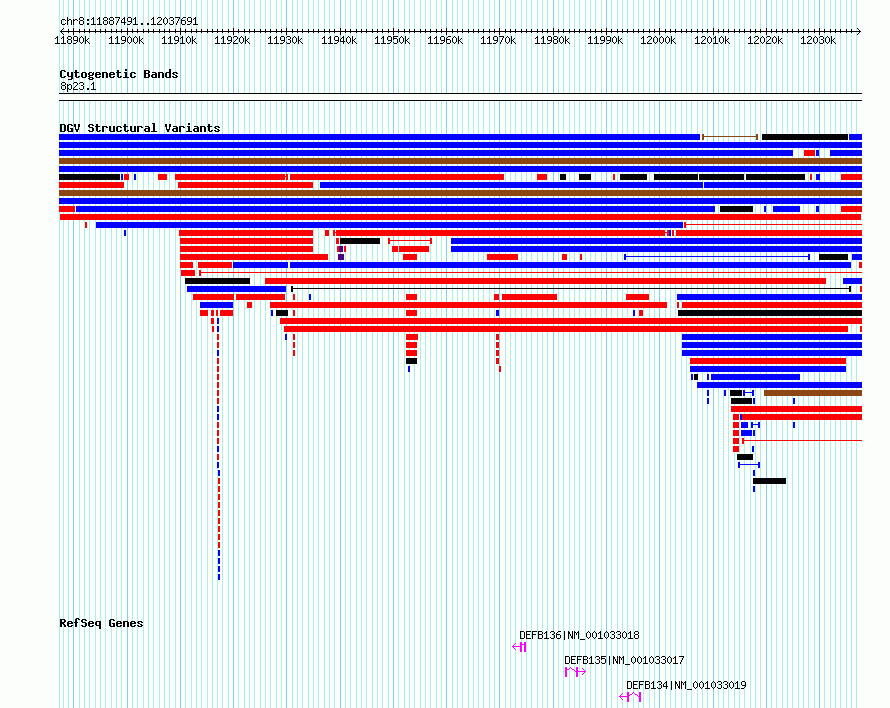The width and height of the screenshot is (890, 708).
Task: Select the 11910k position on the ruler
Action: (x=179, y=40)
